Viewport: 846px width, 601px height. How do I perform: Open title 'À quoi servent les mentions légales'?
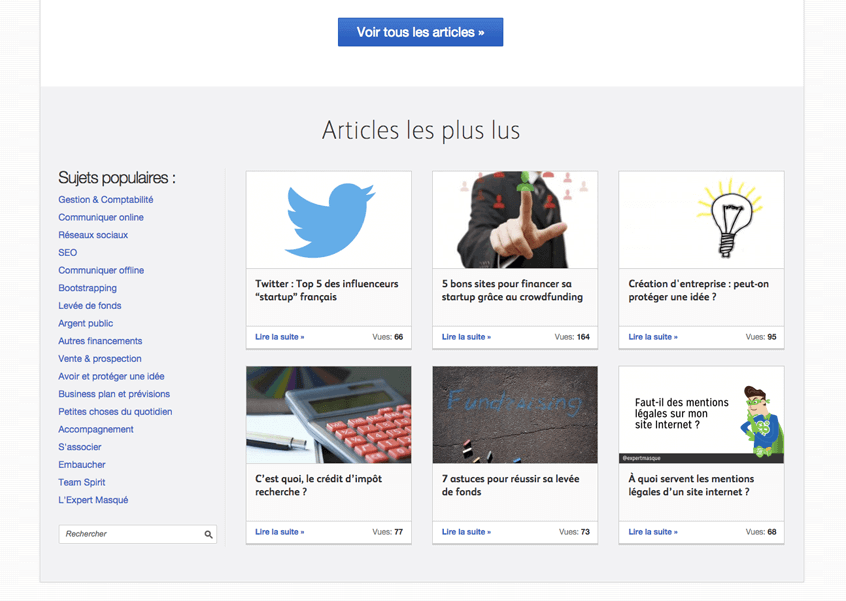(691, 485)
